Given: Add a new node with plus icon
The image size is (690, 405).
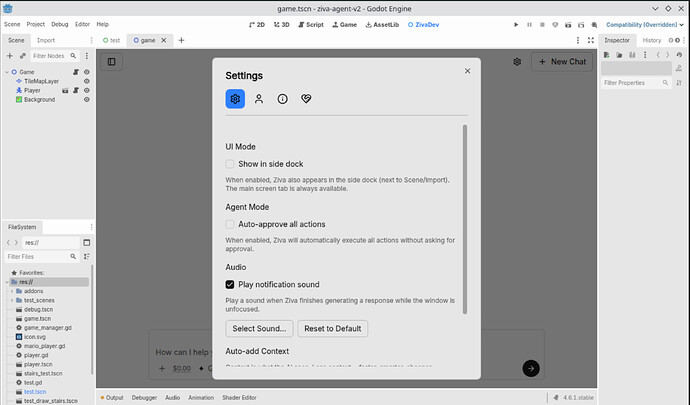Looking at the screenshot, I should pyautogui.click(x=10, y=56).
